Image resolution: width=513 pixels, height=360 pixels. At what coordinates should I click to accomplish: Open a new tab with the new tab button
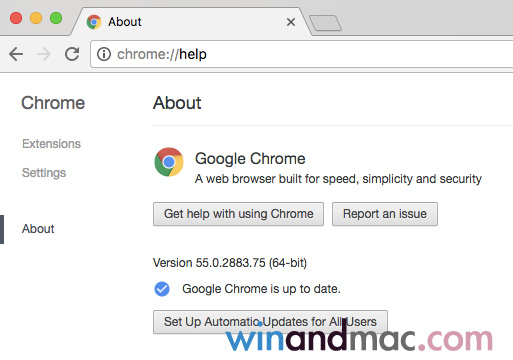(x=325, y=23)
